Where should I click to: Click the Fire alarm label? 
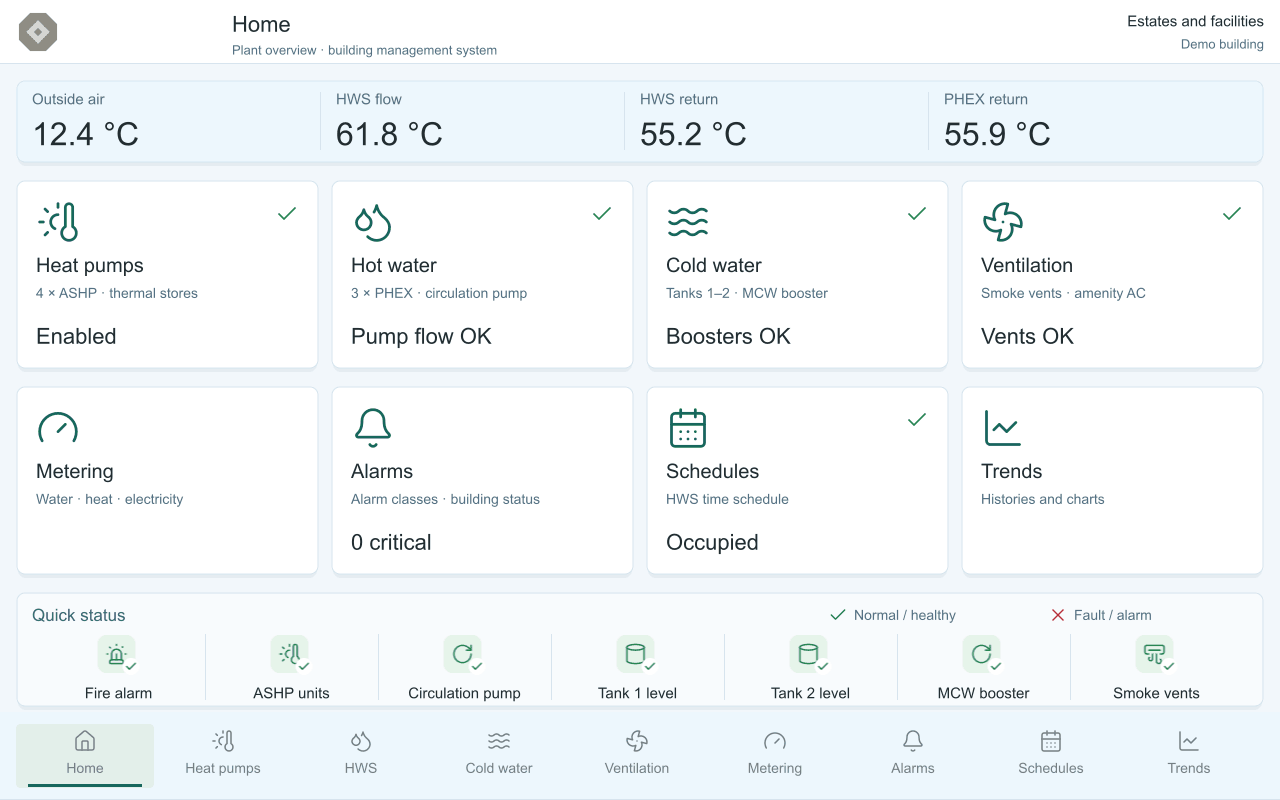pos(118,693)
